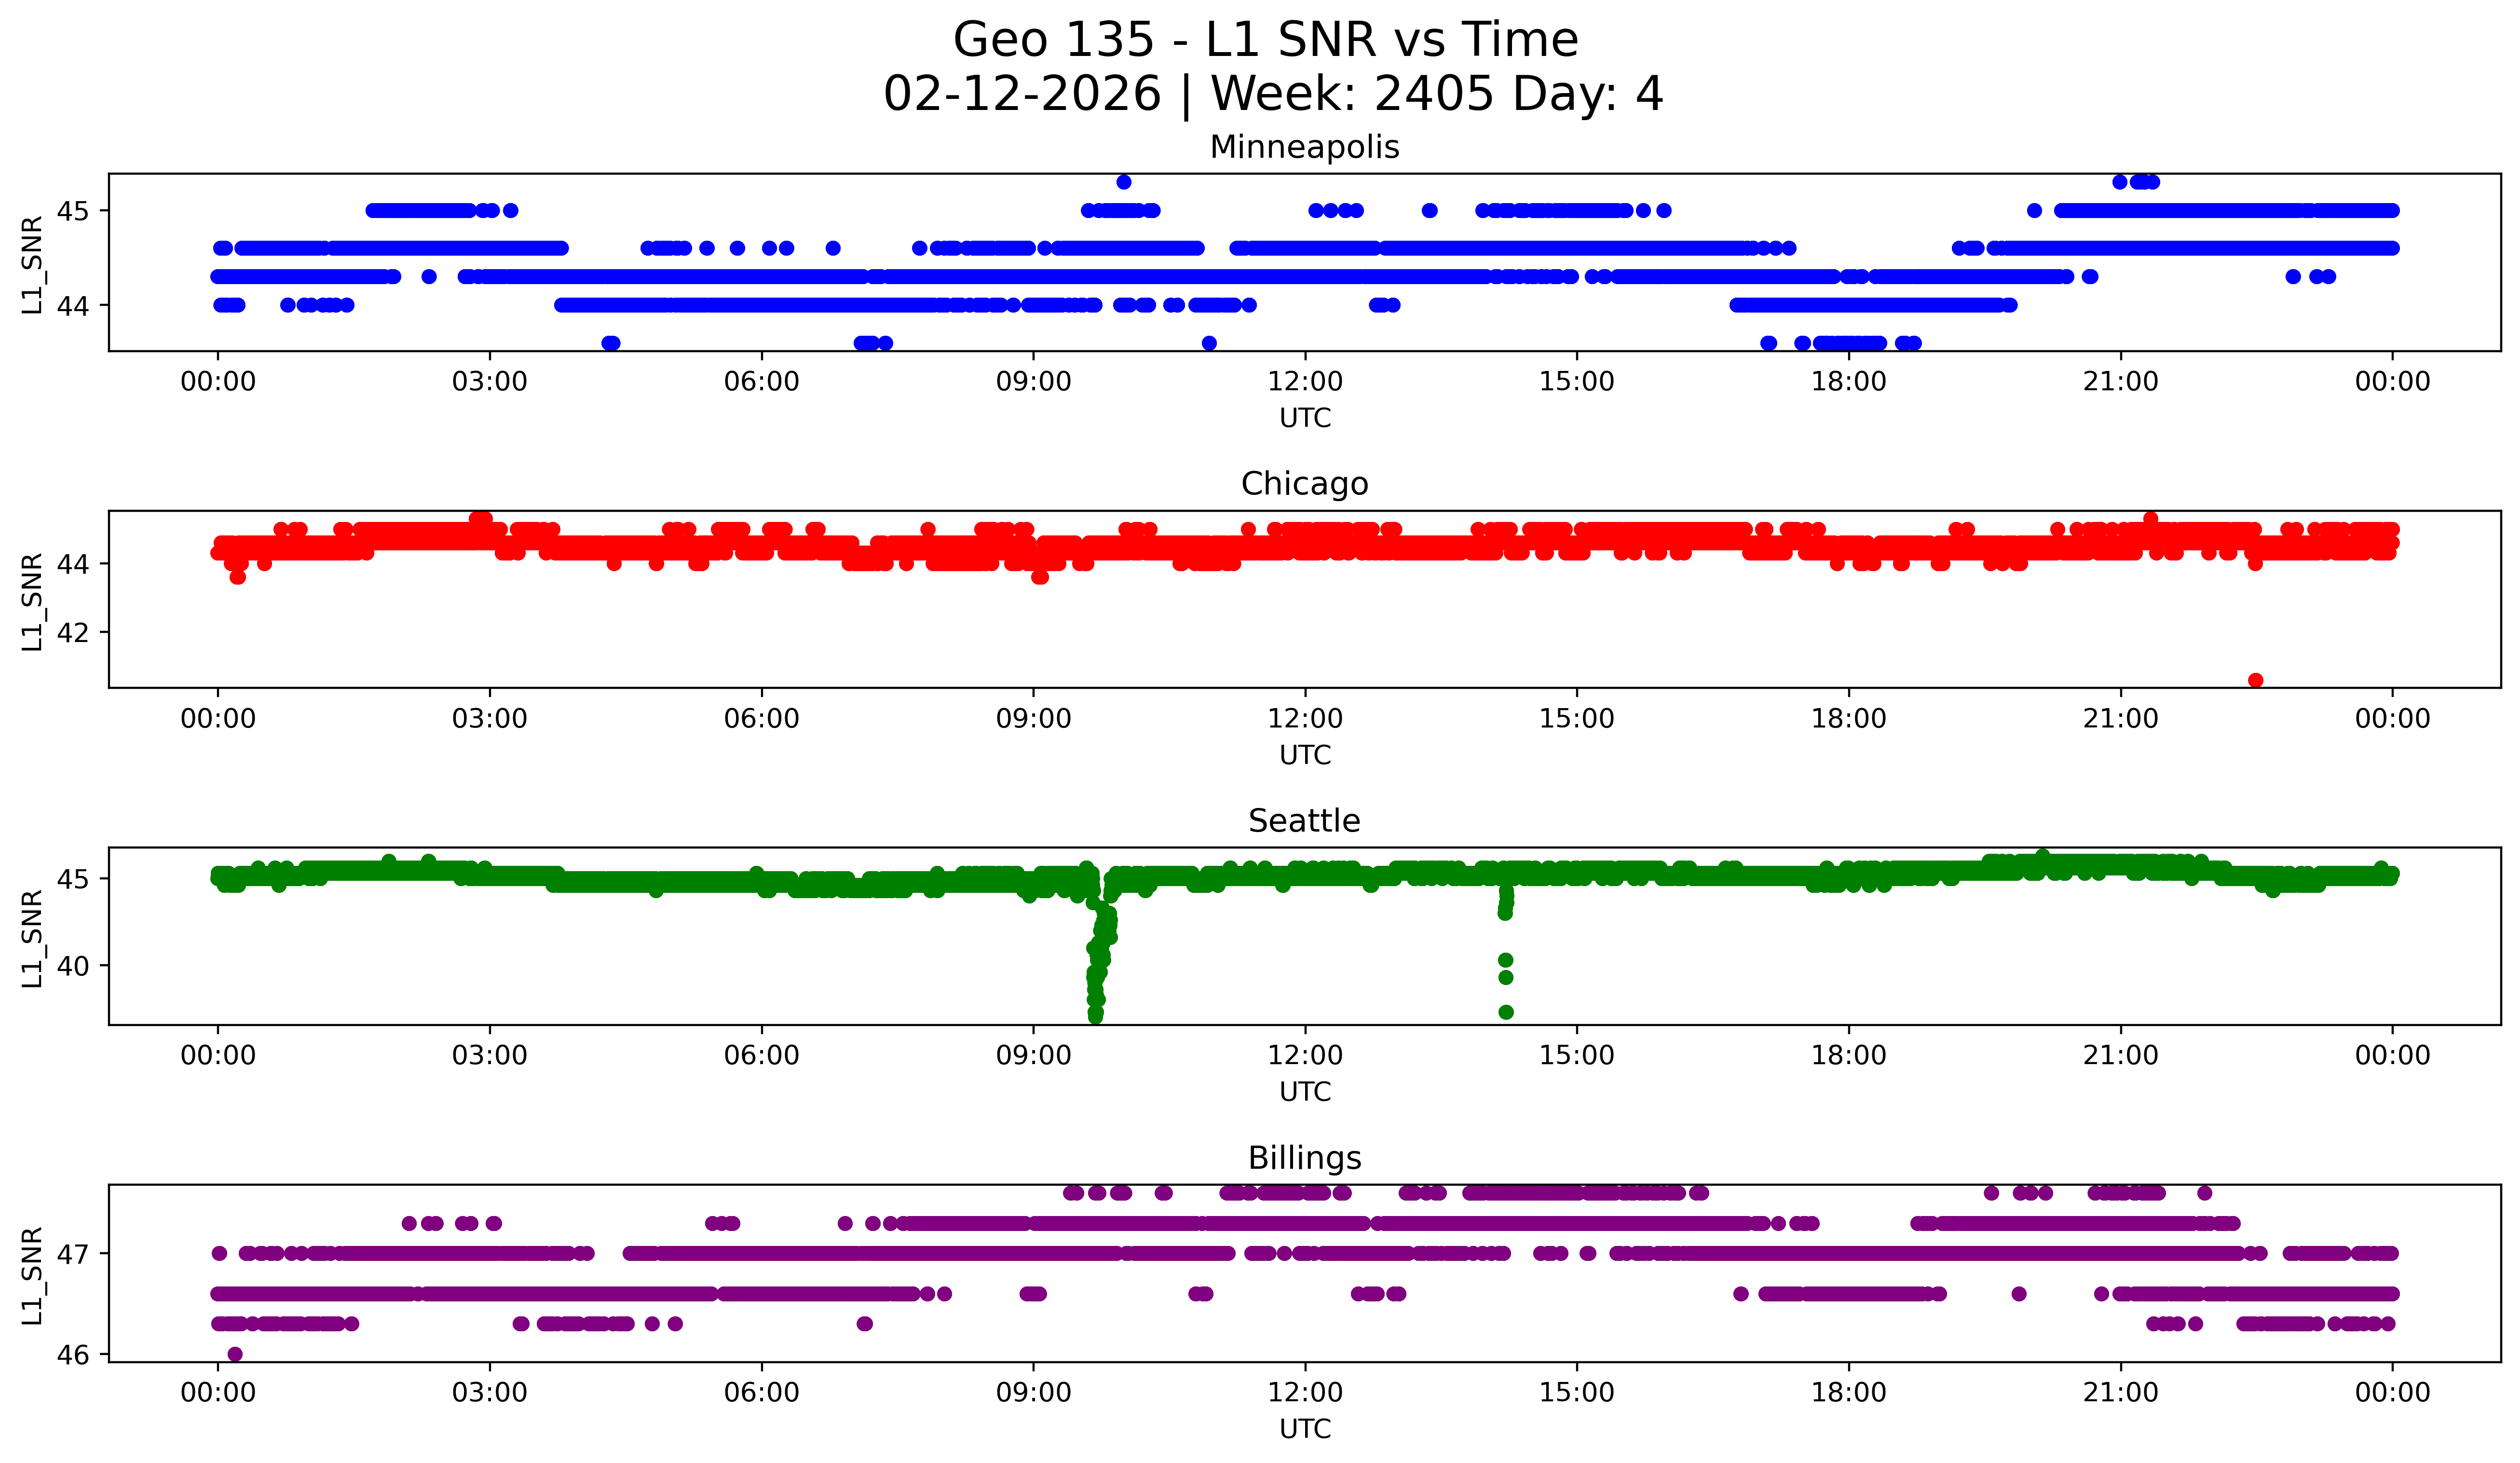Click the 06:00 tick label under Chicago plot
Image resolution: width=2520 pixels, height=1463 pixels.
tap(761, 719)
